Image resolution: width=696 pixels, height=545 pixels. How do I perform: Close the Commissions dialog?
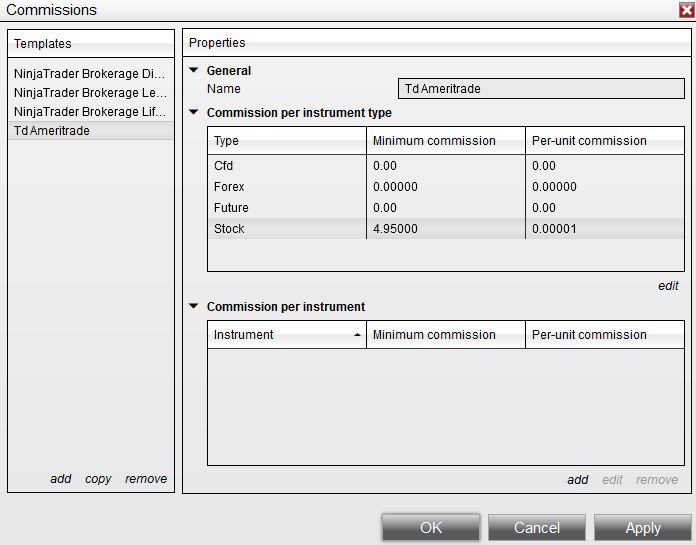coord(687,10)
